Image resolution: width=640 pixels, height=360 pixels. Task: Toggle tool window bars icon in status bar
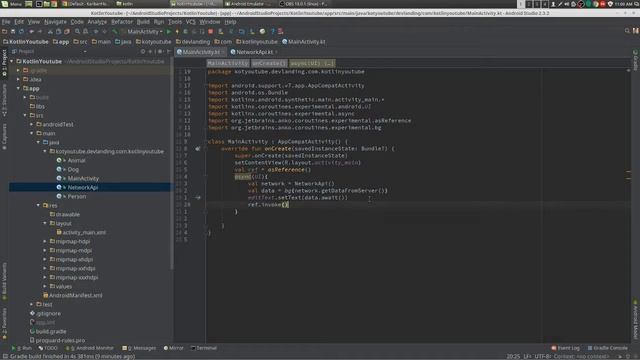[5, 356]
